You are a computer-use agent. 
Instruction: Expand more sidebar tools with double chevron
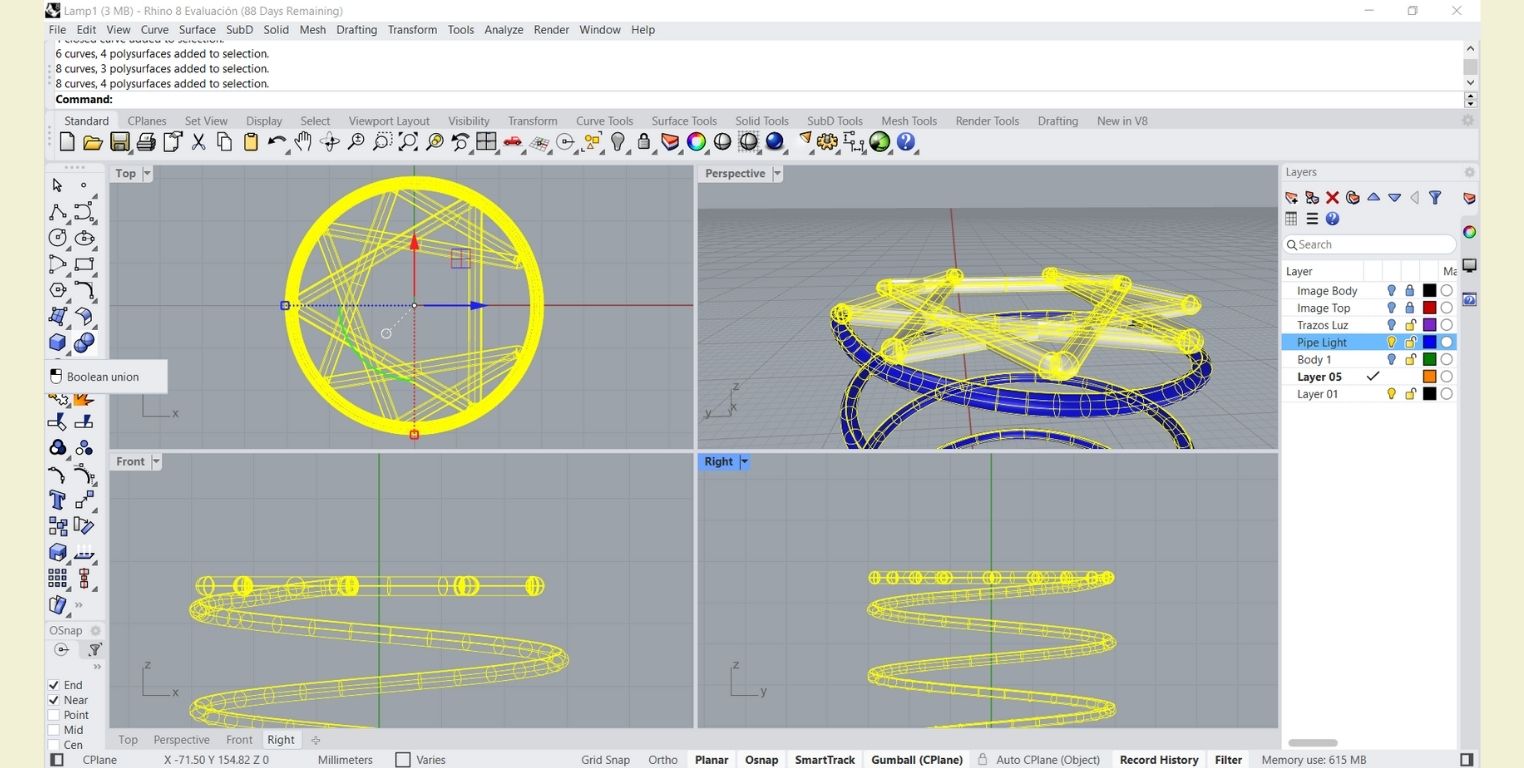79,605
